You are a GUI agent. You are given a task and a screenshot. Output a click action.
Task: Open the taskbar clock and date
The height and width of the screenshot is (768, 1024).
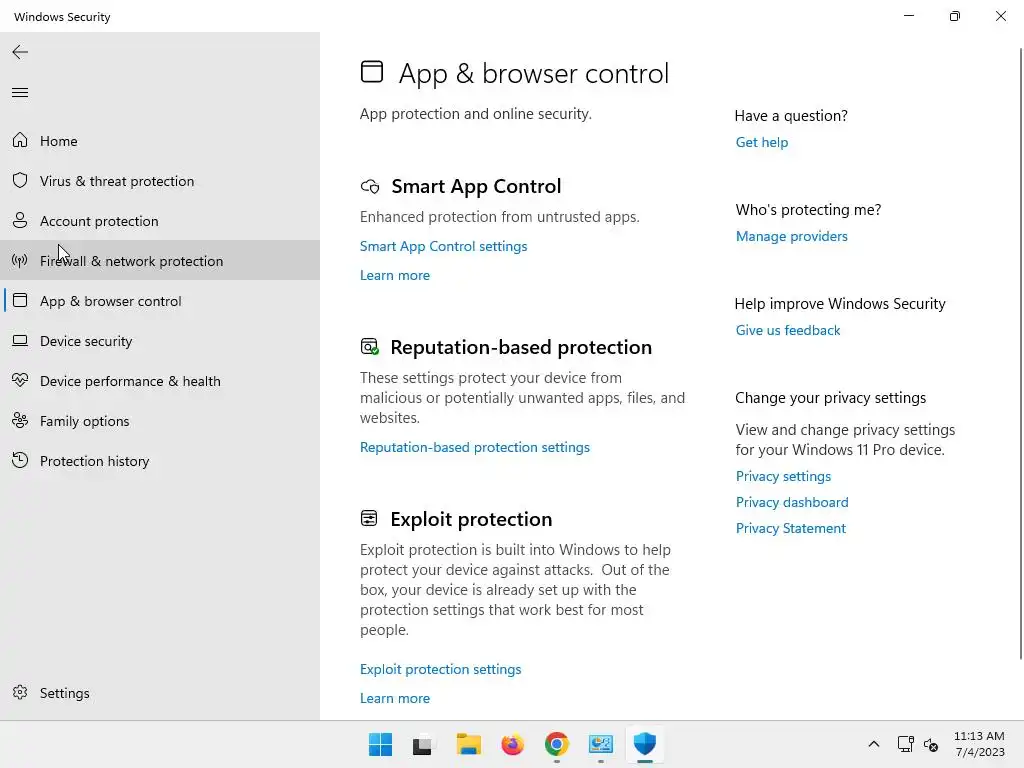click(979, 744)
